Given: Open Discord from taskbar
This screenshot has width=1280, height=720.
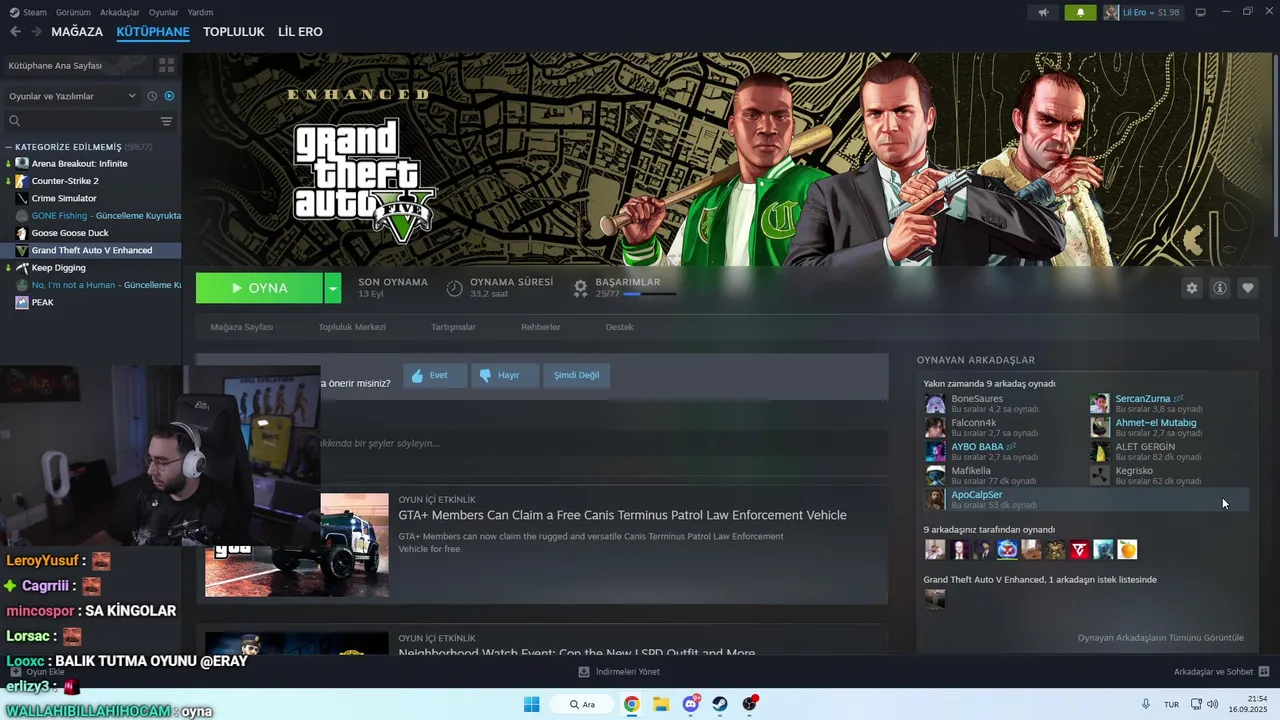Looking at the screenshot, I should (691, 704).
